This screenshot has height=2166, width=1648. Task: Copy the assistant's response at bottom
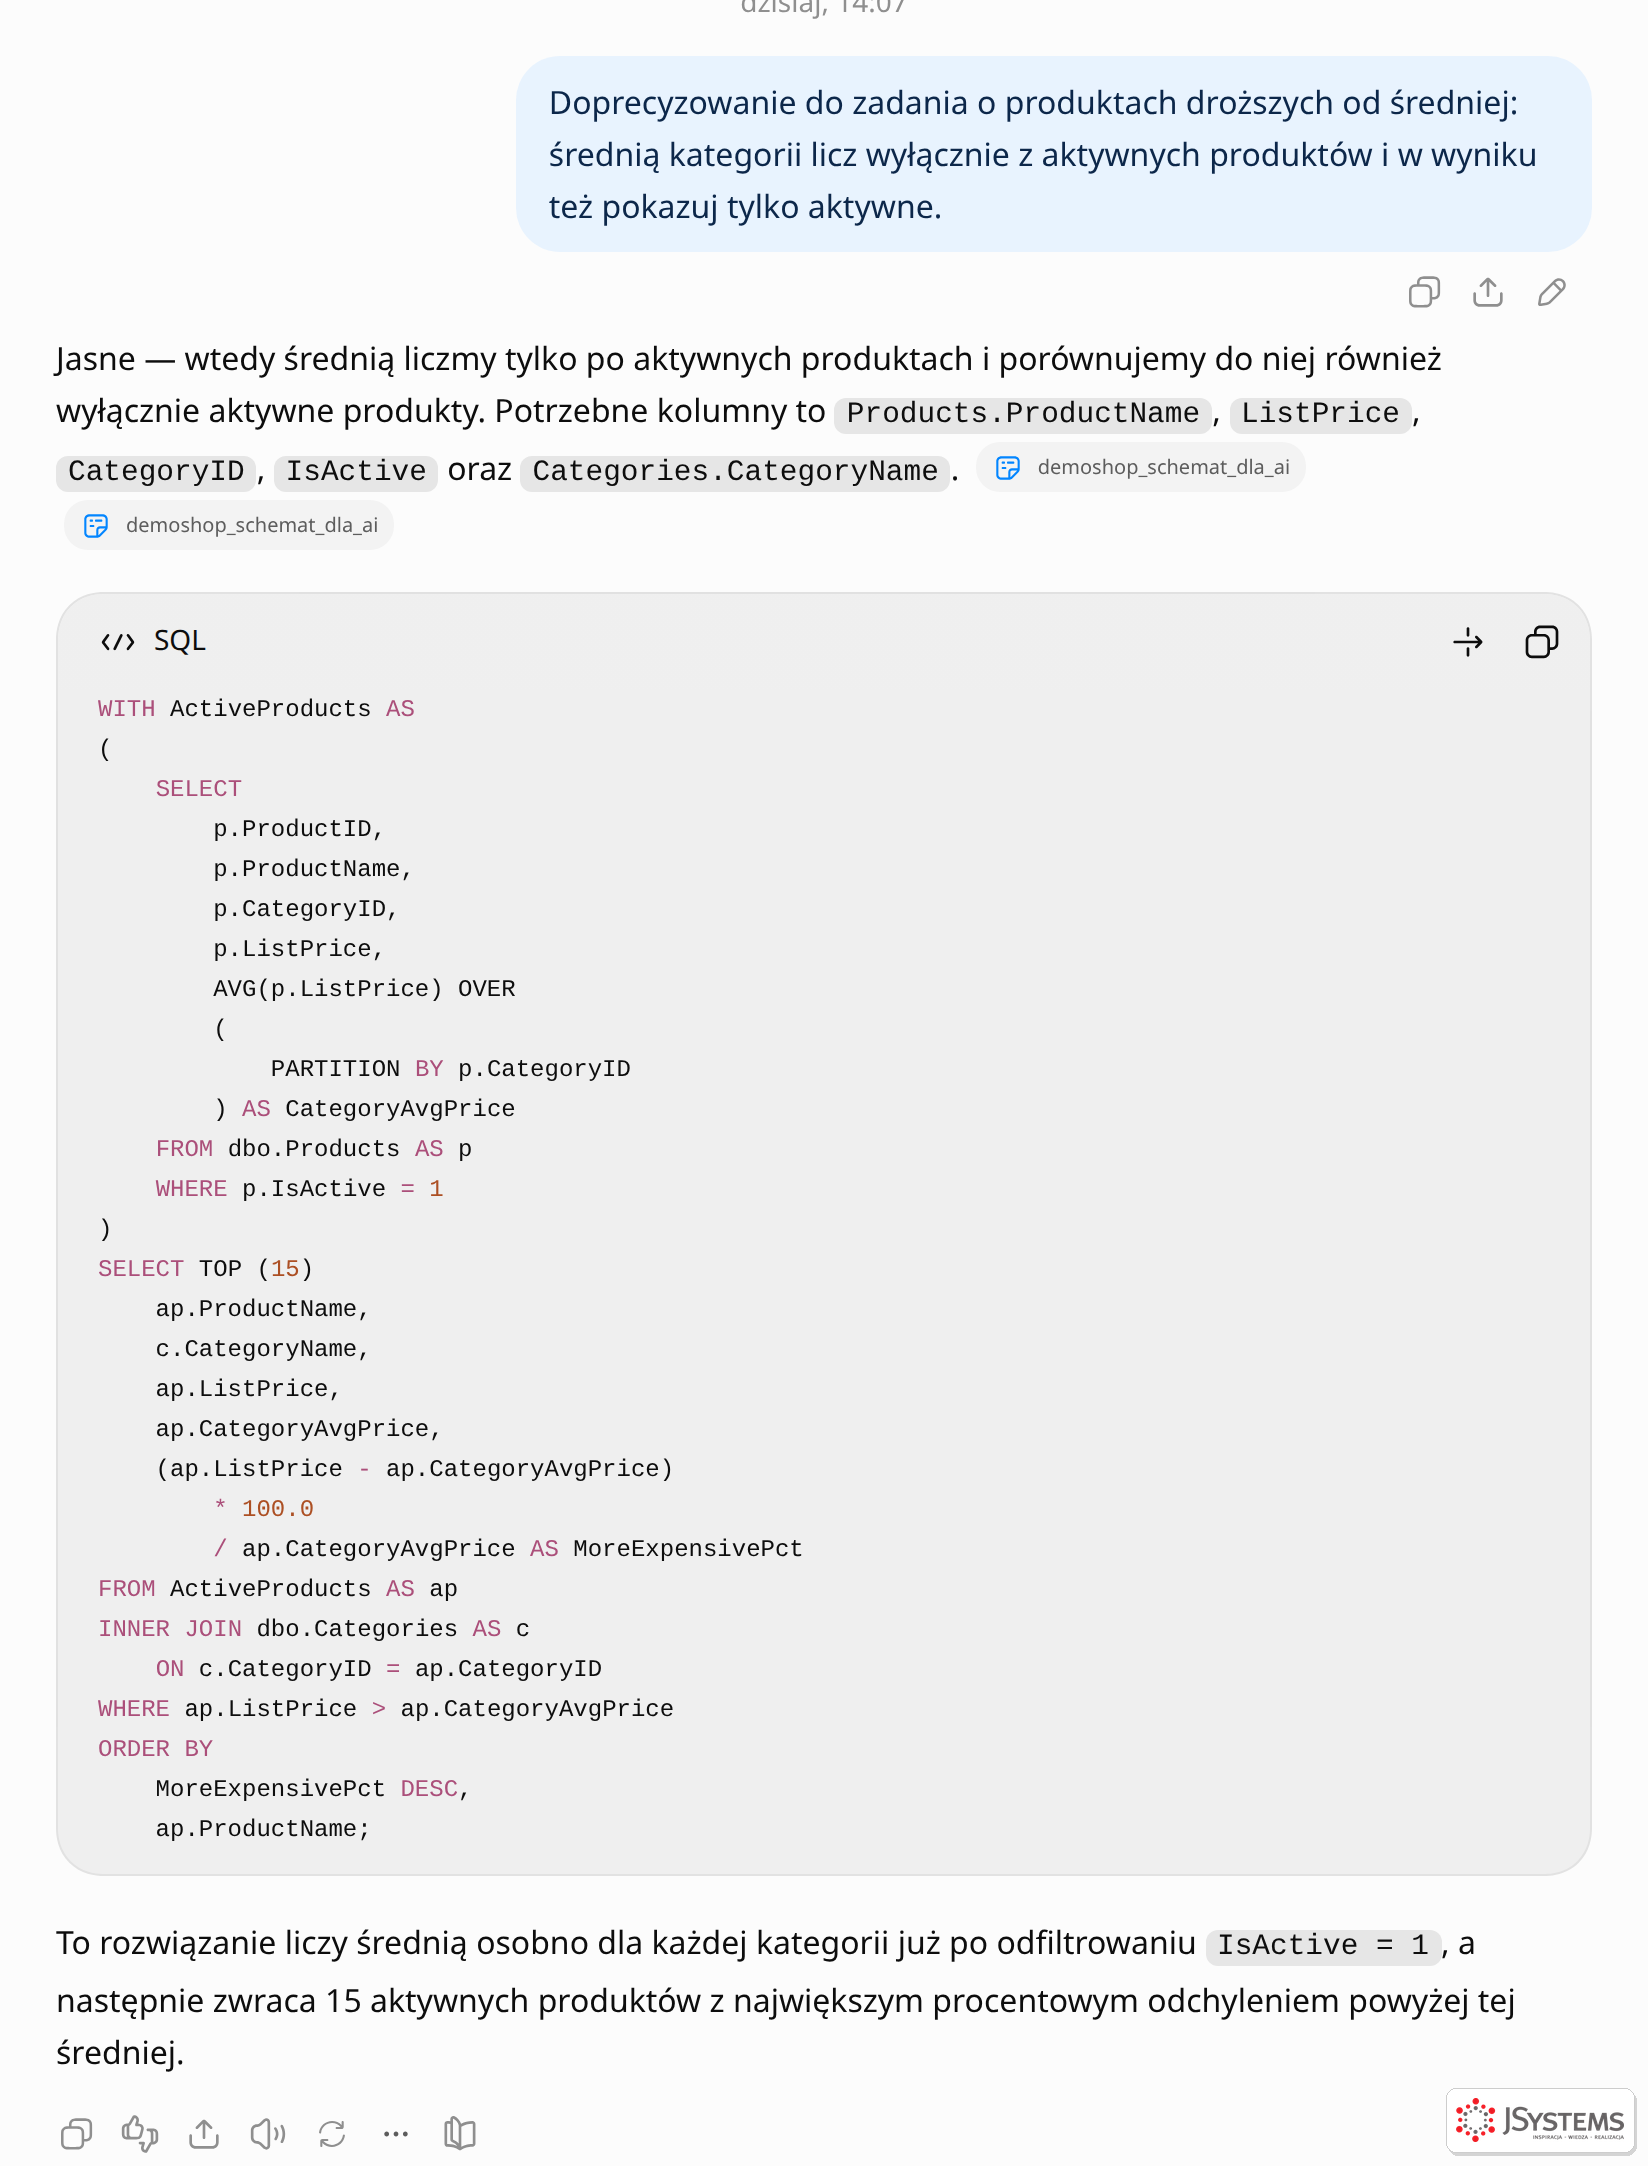[76, 2134]
